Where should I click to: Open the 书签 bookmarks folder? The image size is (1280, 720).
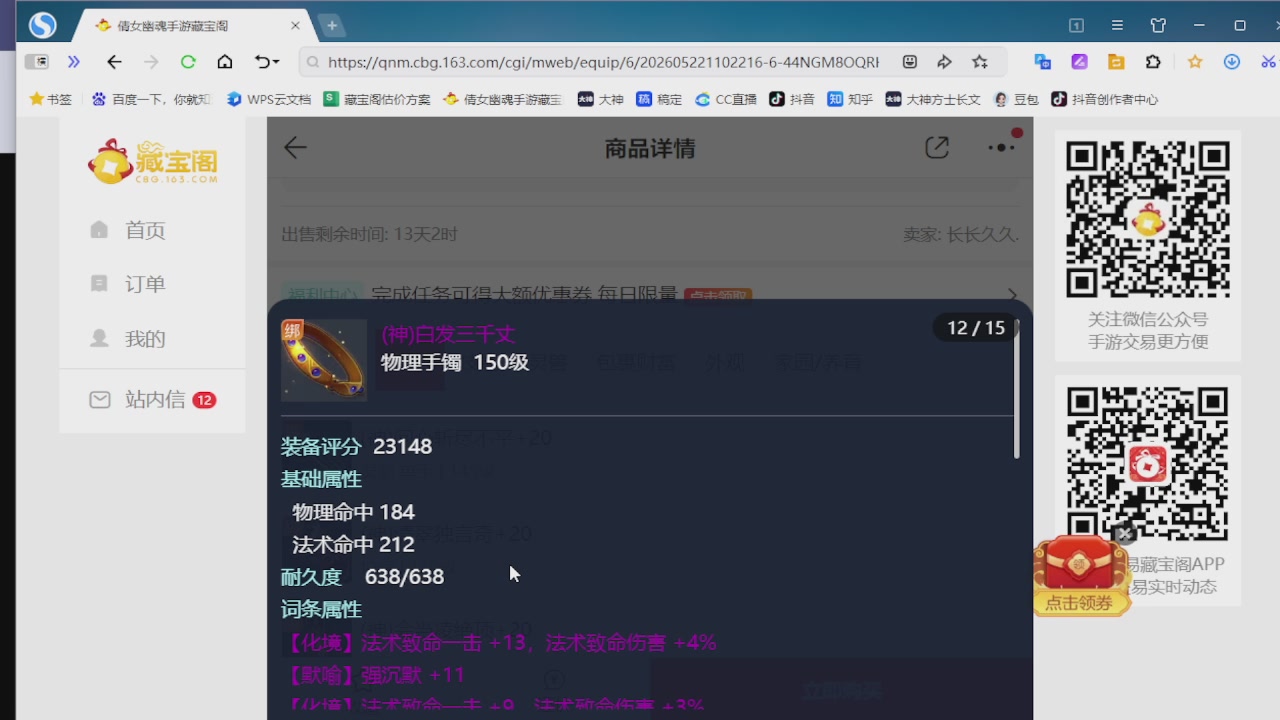pos(51,99)
